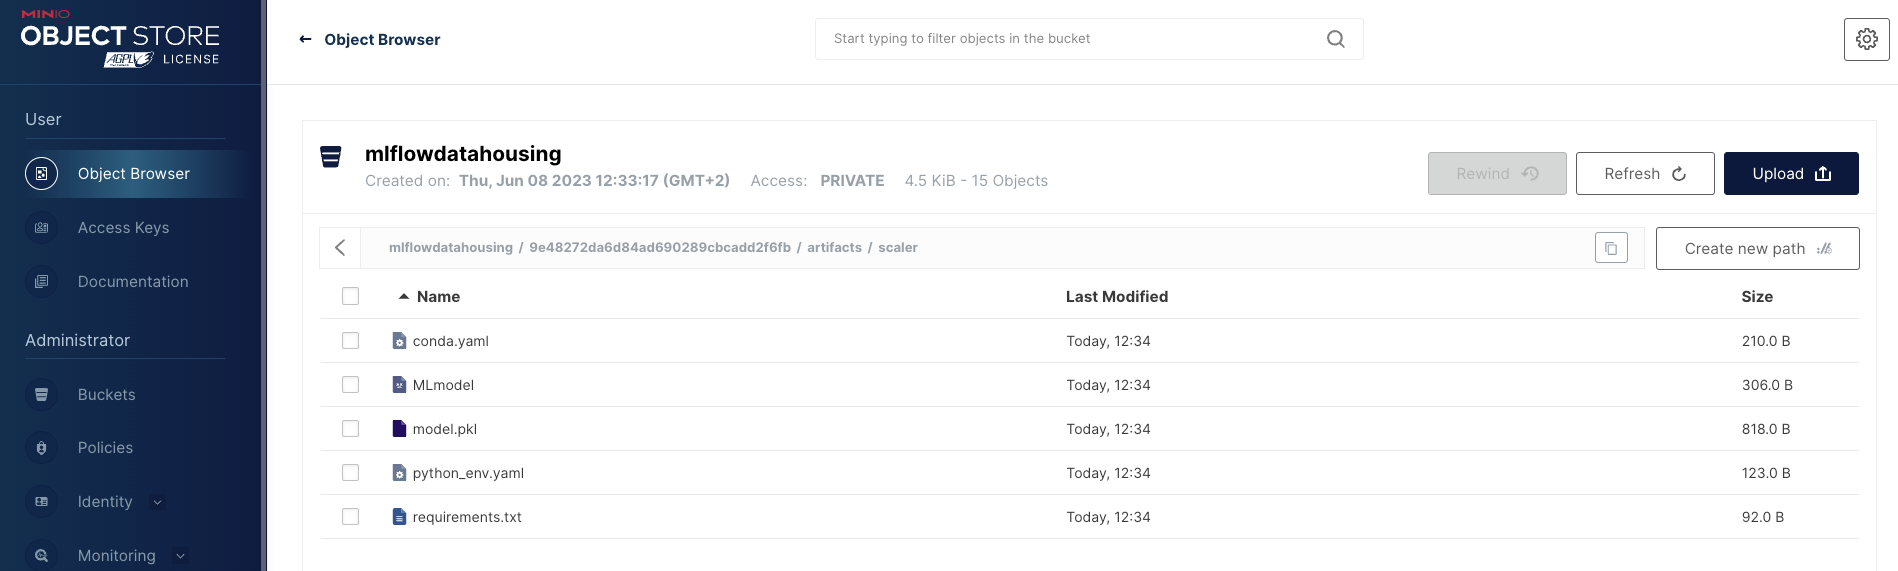
Task: Click the mlflowdatahousing bucket icon
Action: [330, 157]
